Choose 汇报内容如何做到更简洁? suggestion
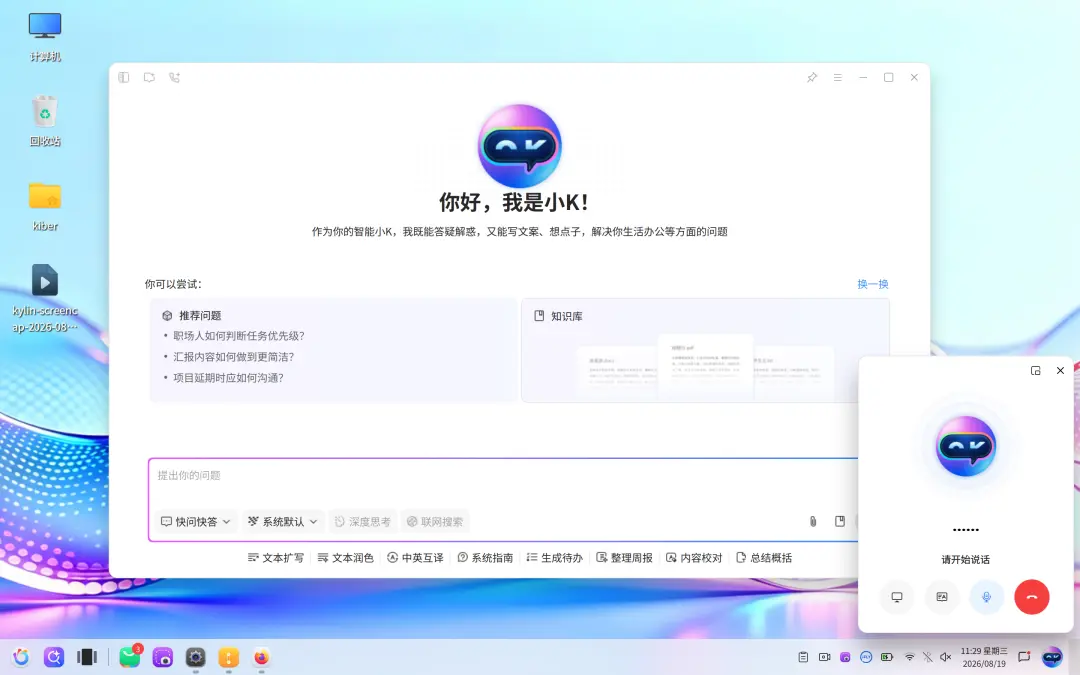 click(x=233, y=357)
